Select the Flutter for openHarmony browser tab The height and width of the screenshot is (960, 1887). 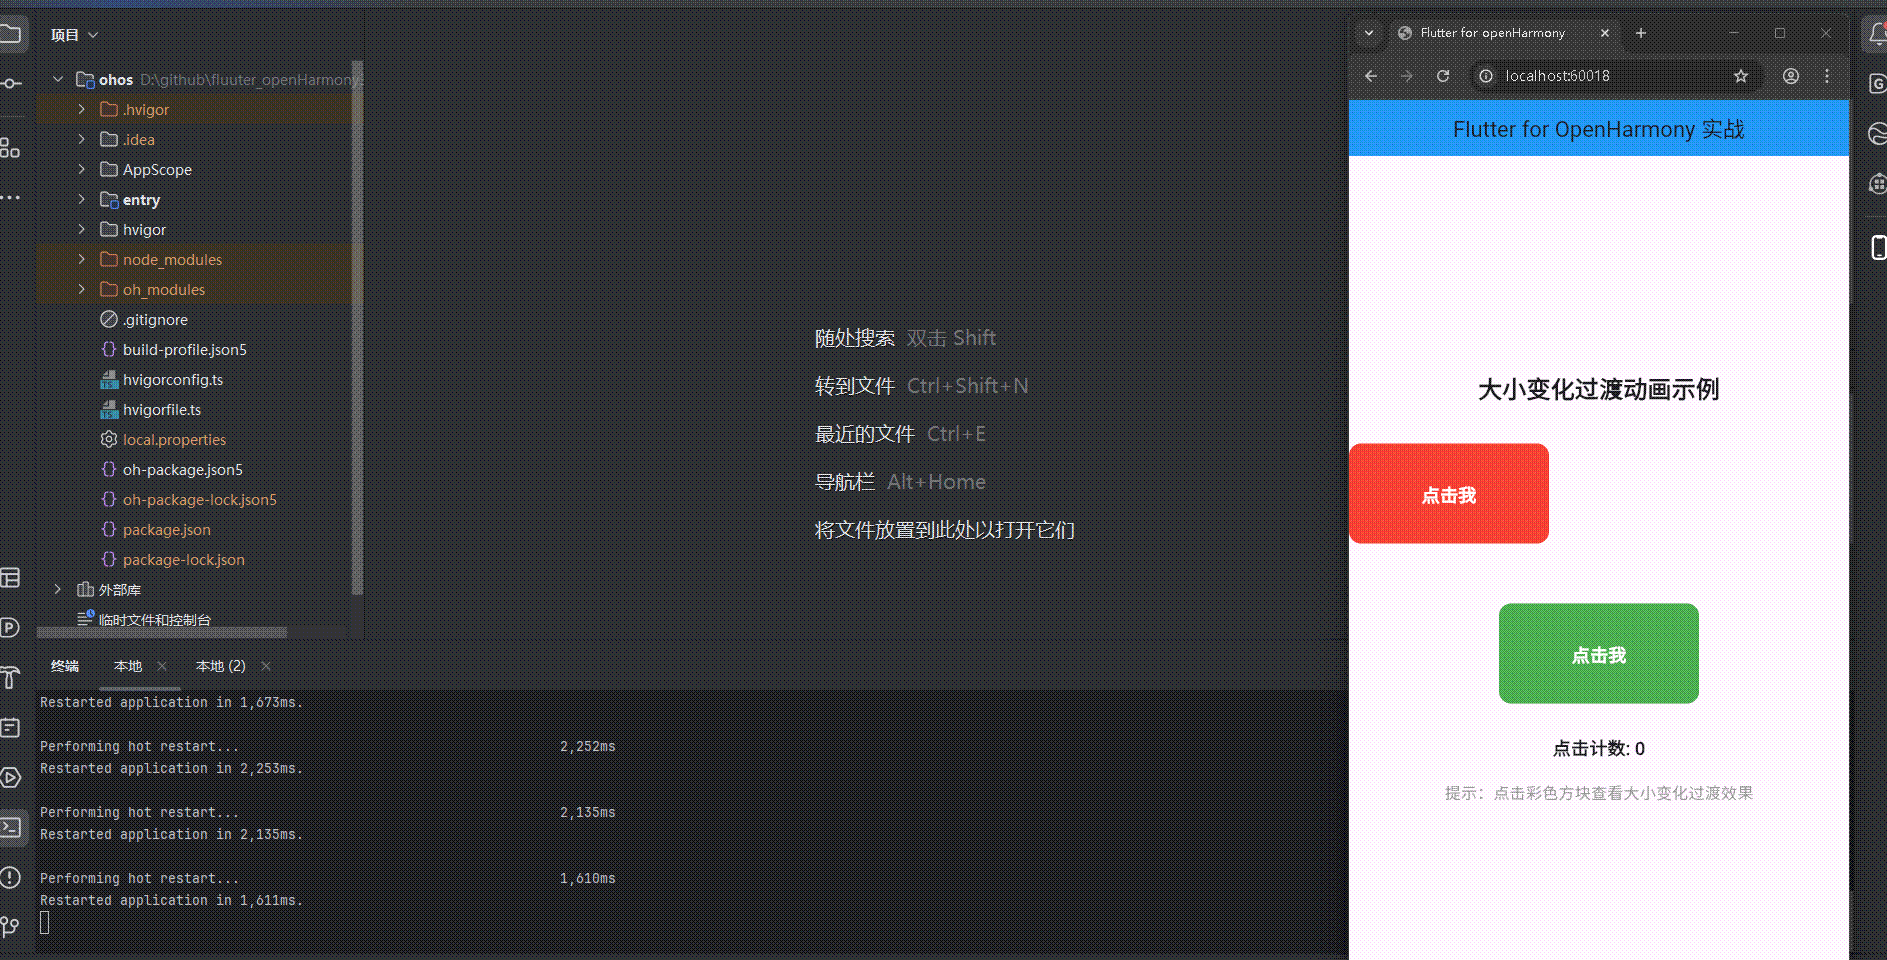pyautogui.click(x=1493, y=33)
